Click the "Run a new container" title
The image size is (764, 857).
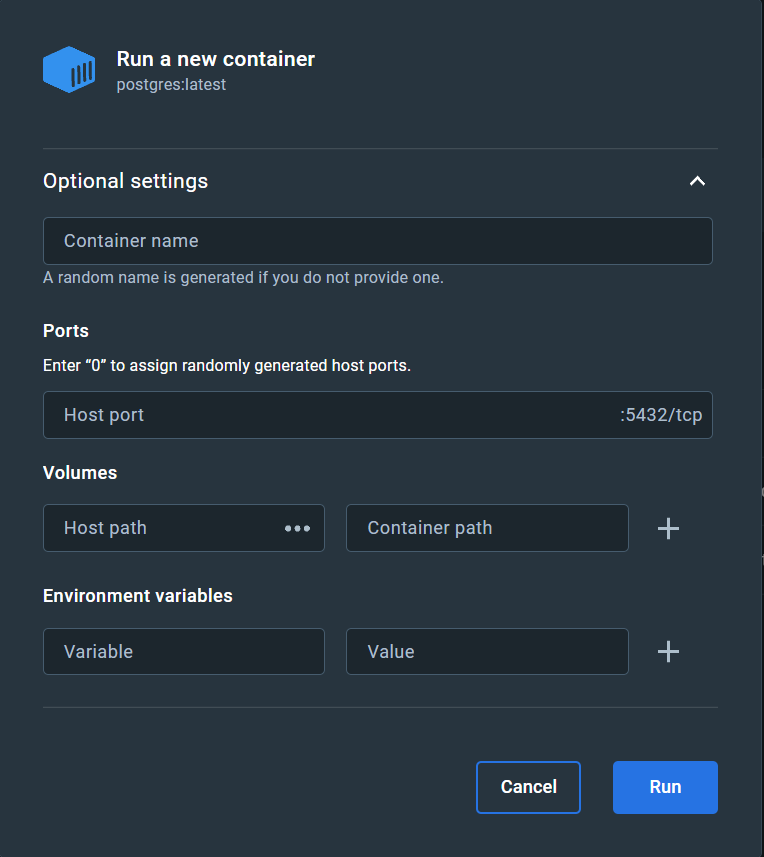216,59
